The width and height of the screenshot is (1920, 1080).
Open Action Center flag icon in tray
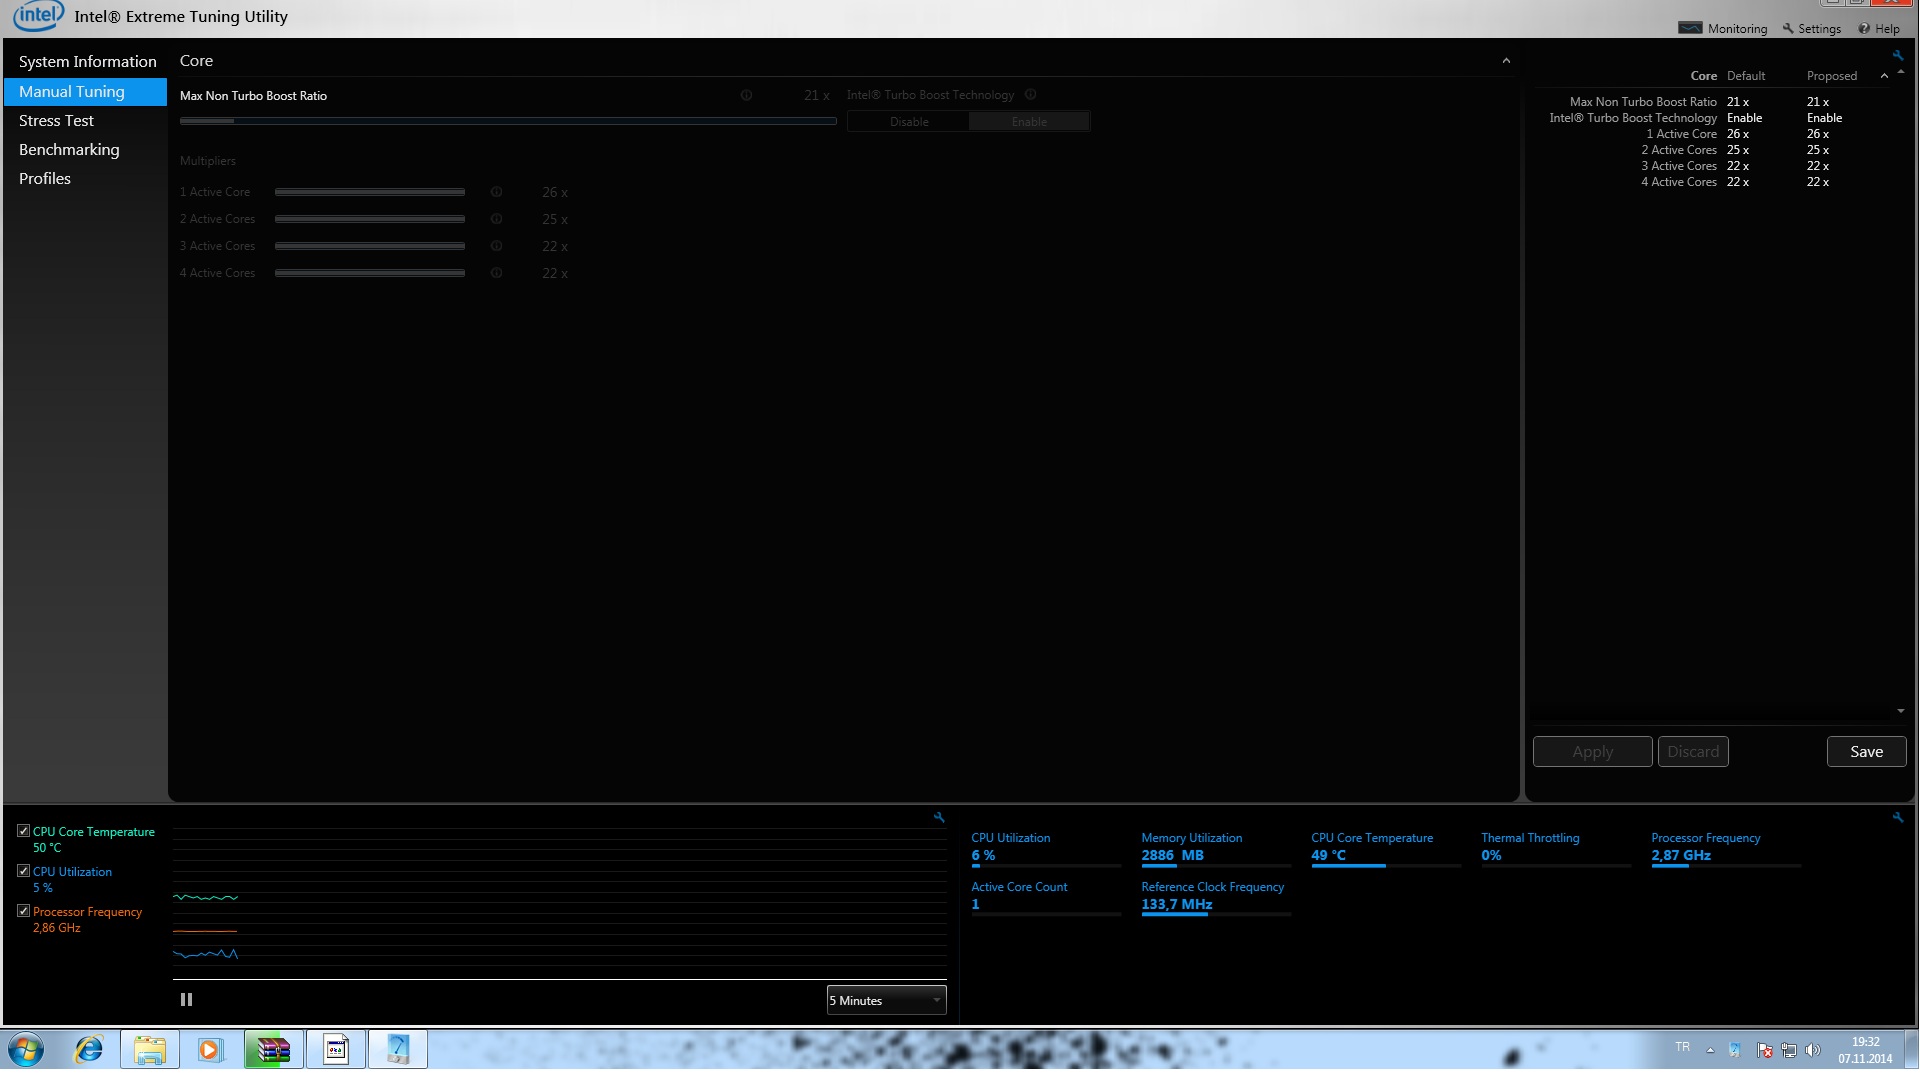click(1765, 1050)
